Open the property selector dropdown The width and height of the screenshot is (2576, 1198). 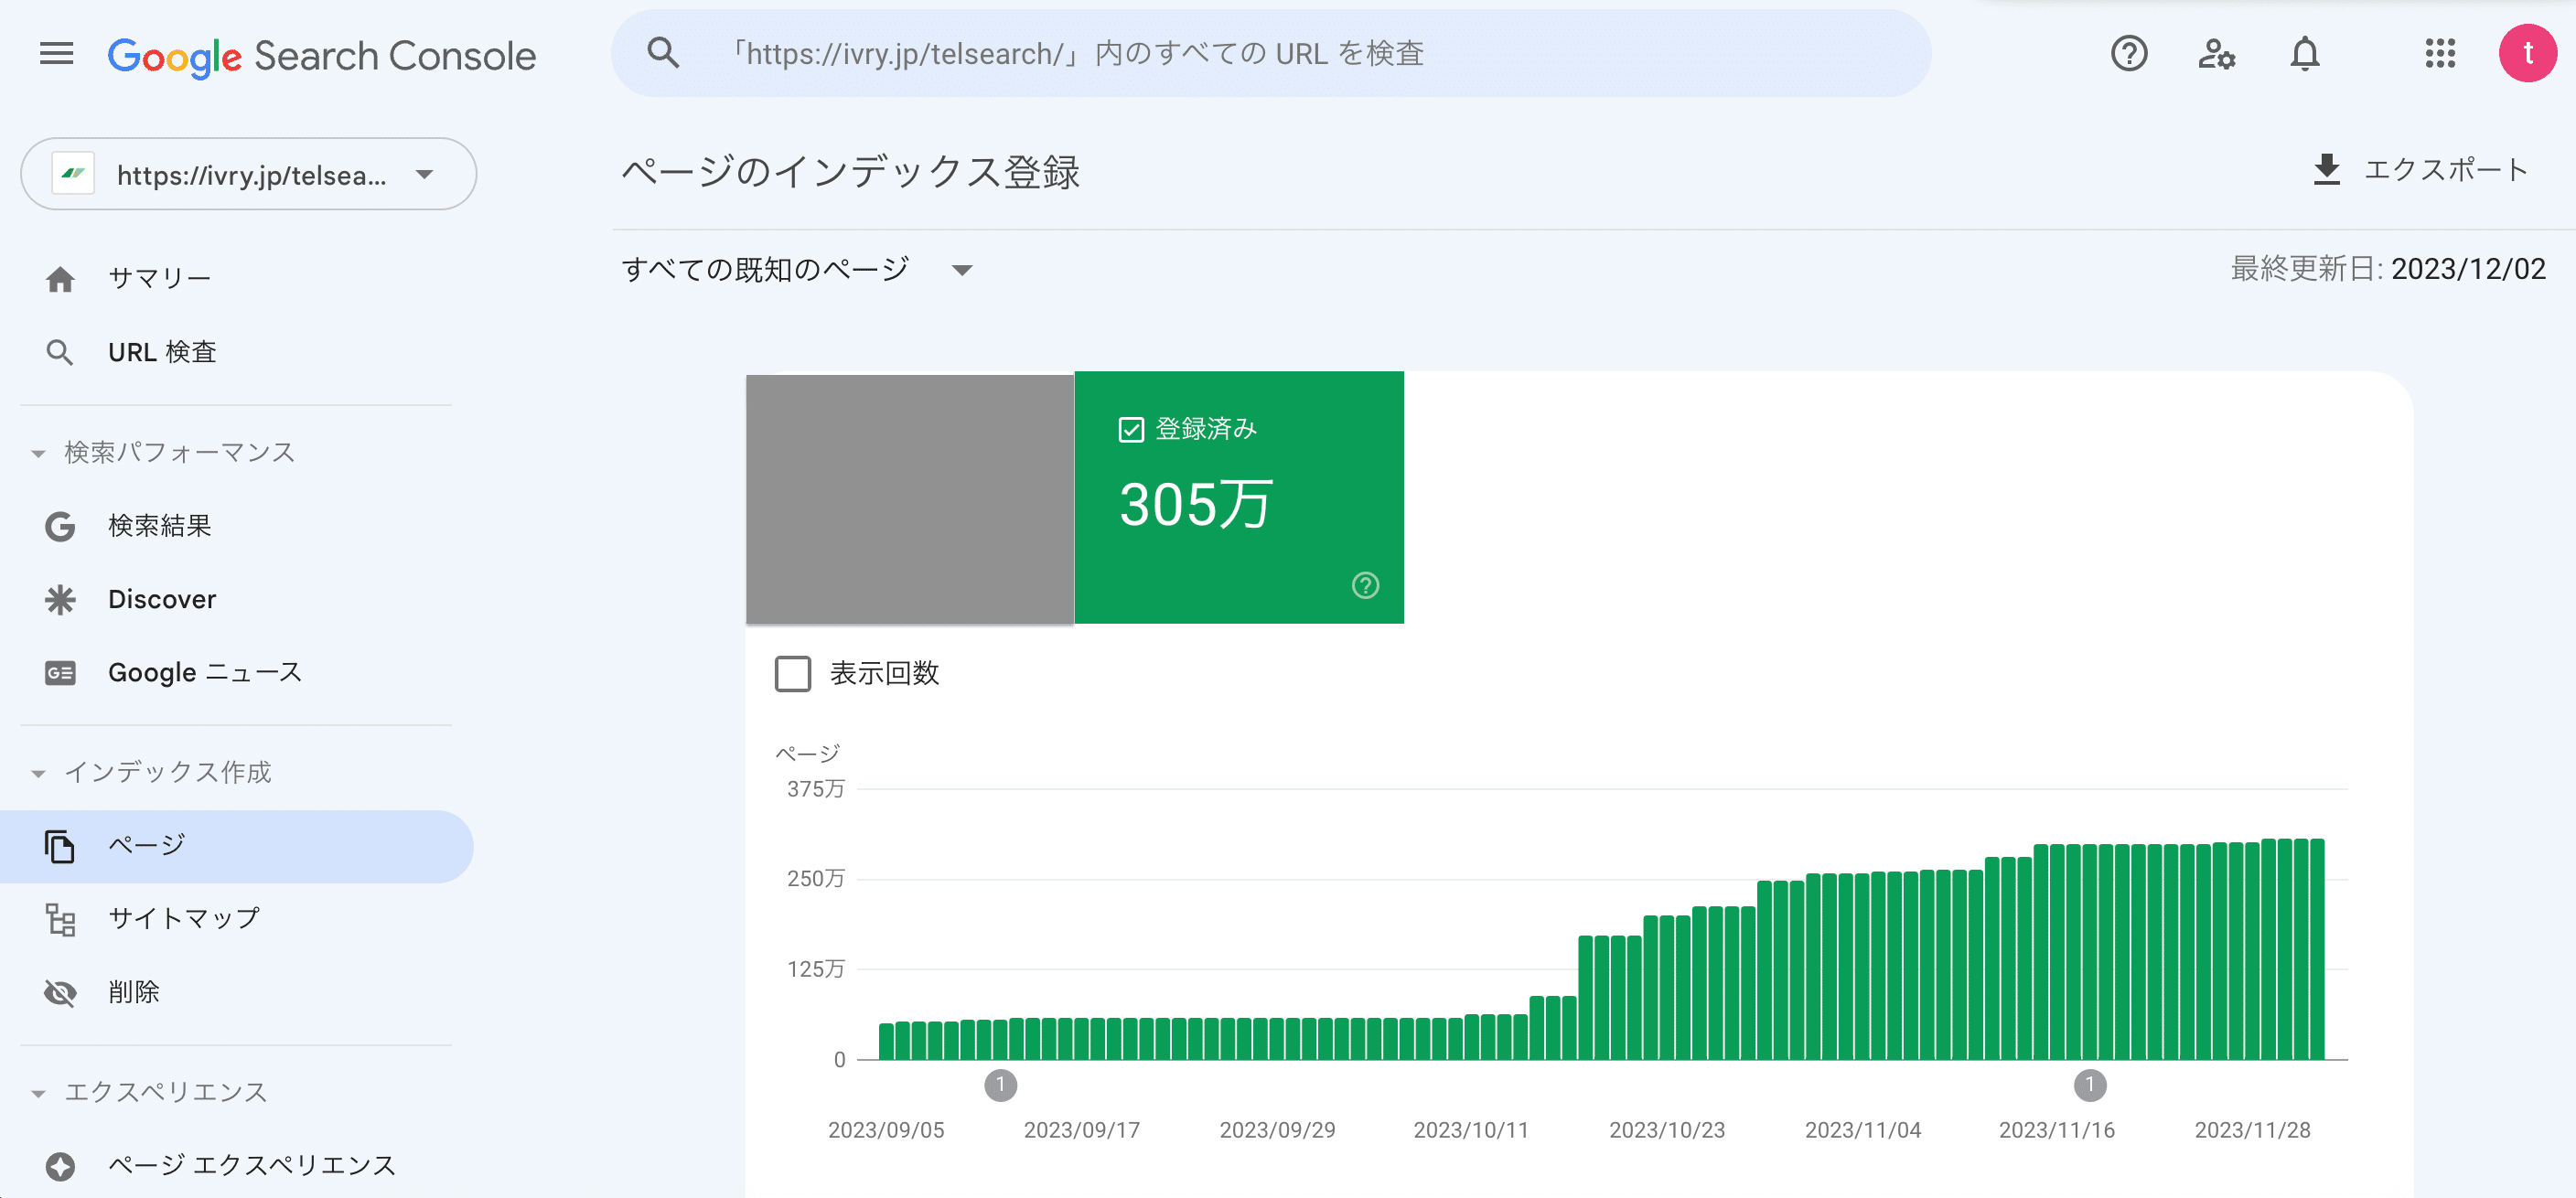pyautogui.click(x=248, y=175)
